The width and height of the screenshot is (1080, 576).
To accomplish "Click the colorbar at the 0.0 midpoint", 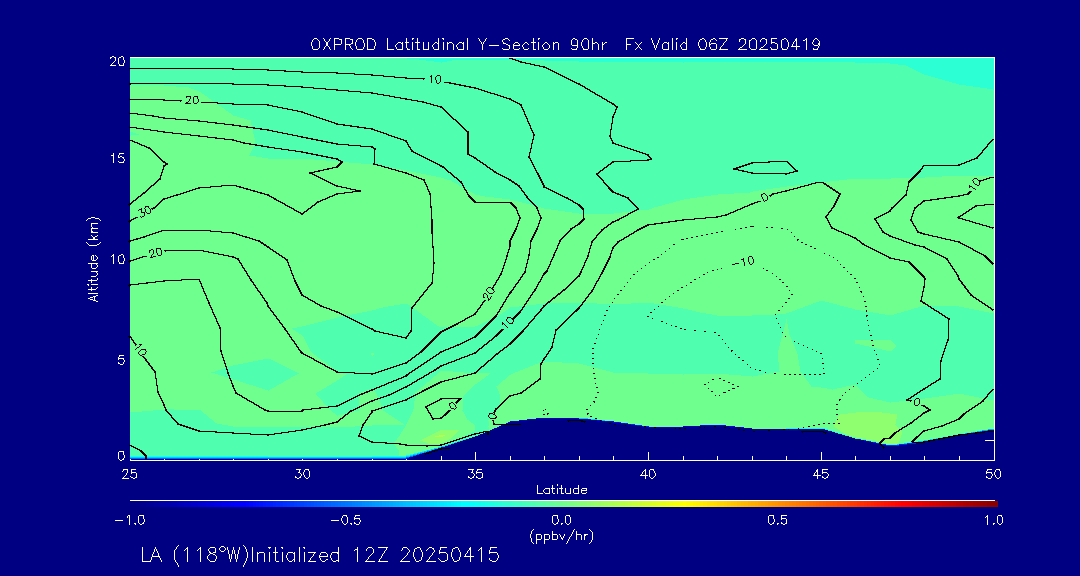I will click(x=562, y=504).
